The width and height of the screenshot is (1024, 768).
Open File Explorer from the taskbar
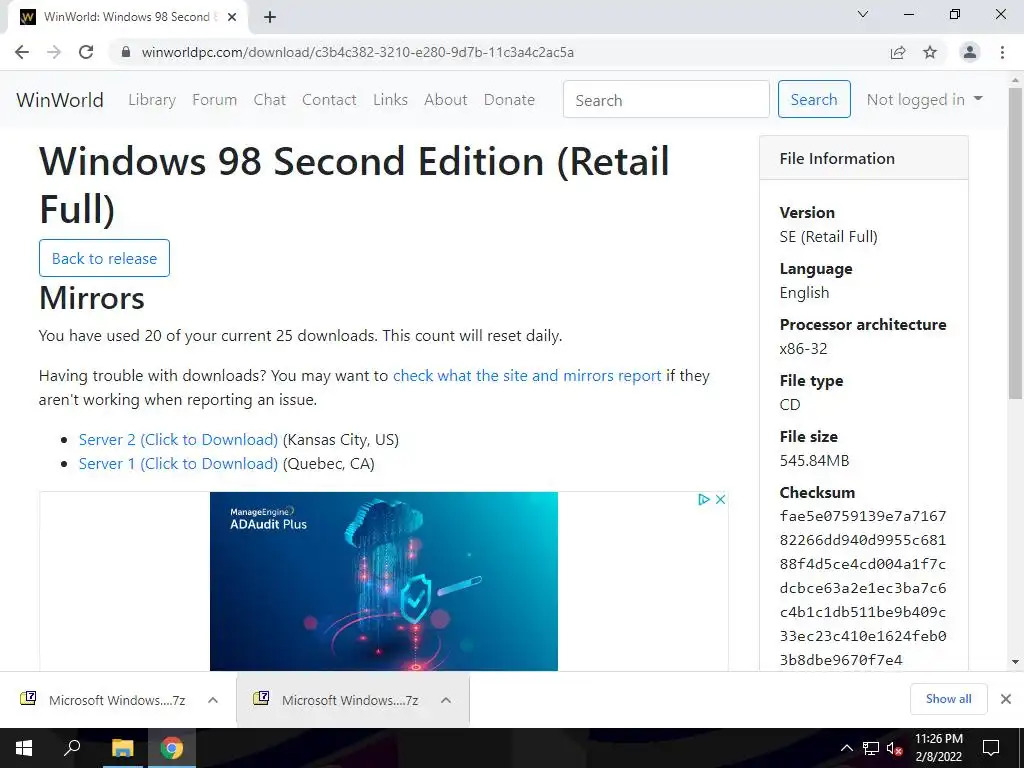[x=122, y=748]
